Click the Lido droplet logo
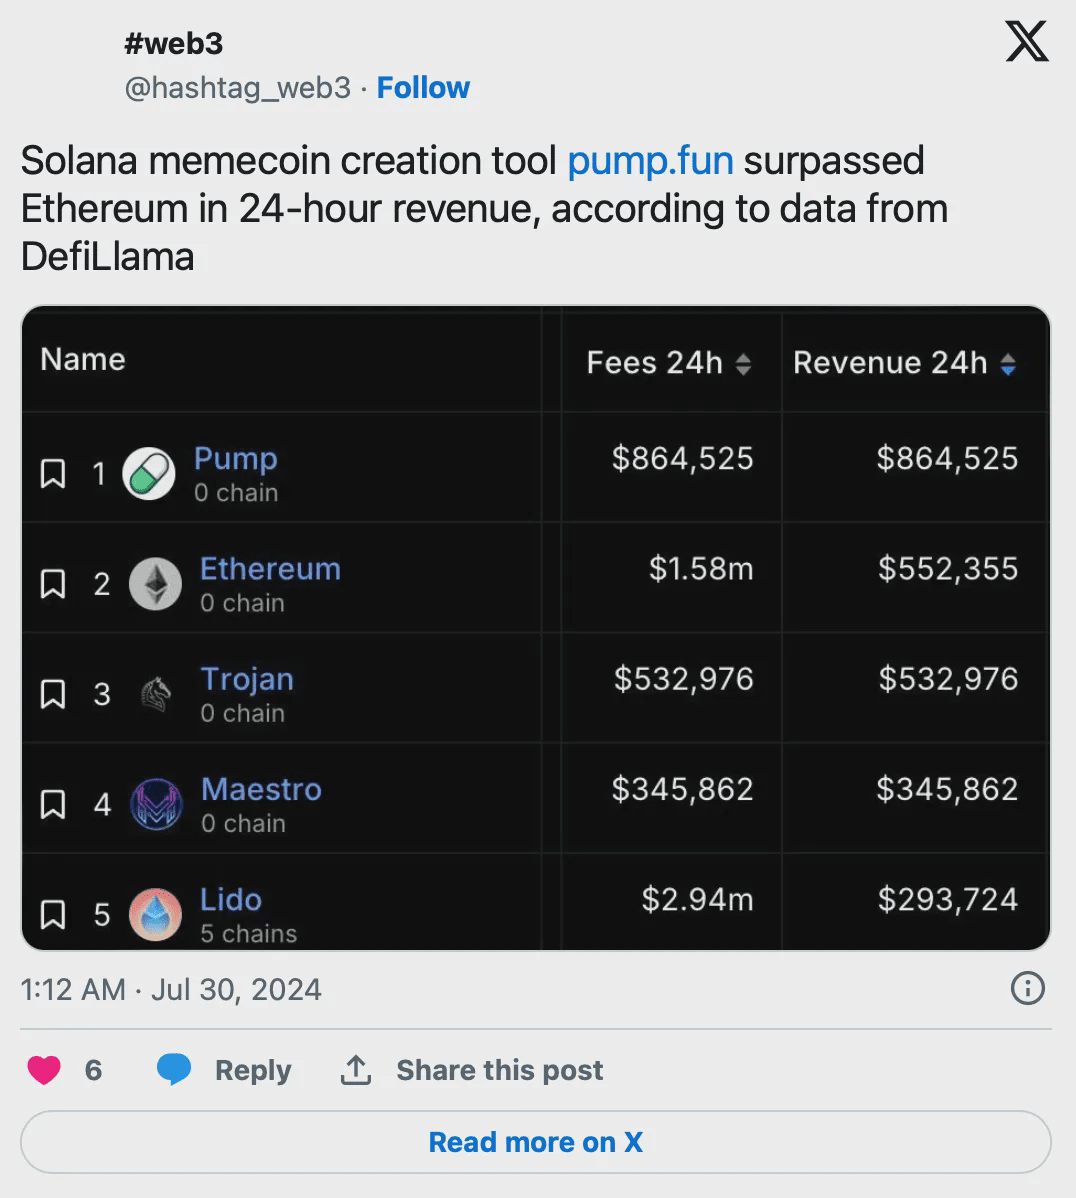The width and height of the screenshot is (1076, 1198). click(155, 914)
